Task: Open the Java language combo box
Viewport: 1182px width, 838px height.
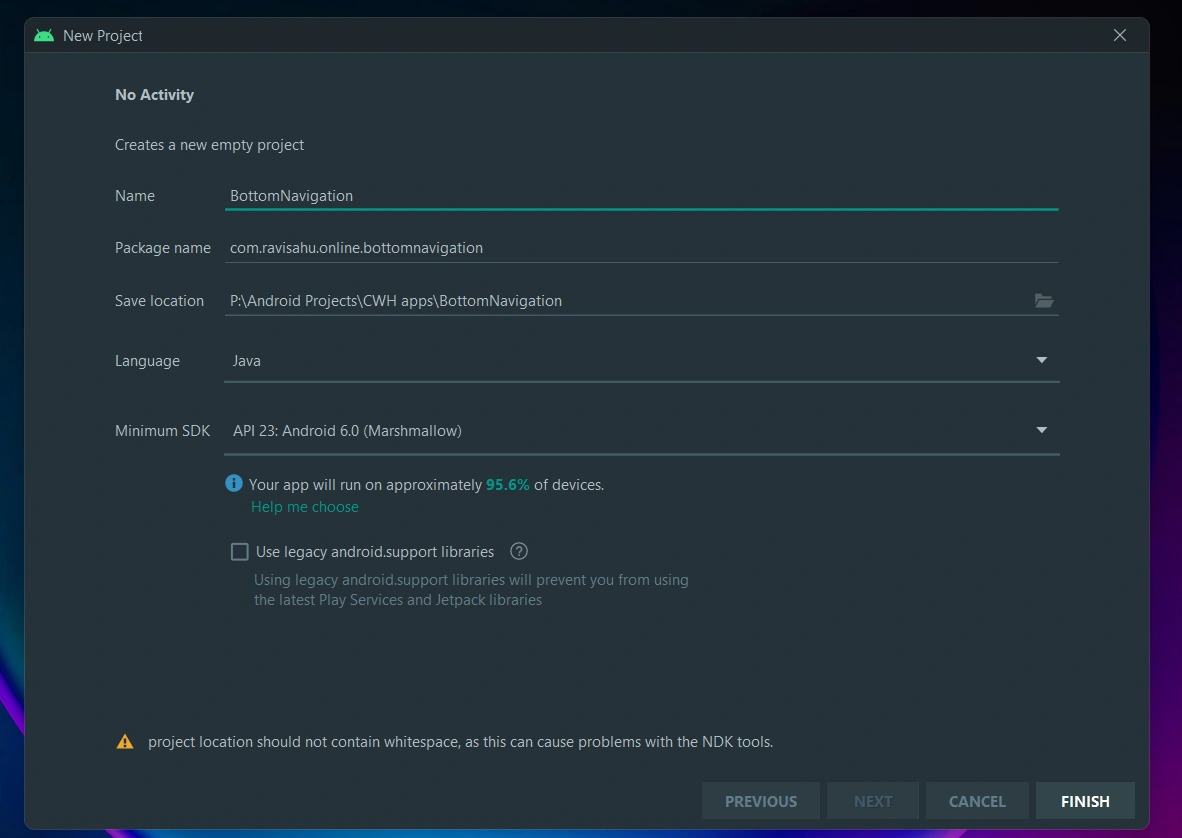Action: click(642, 361)
